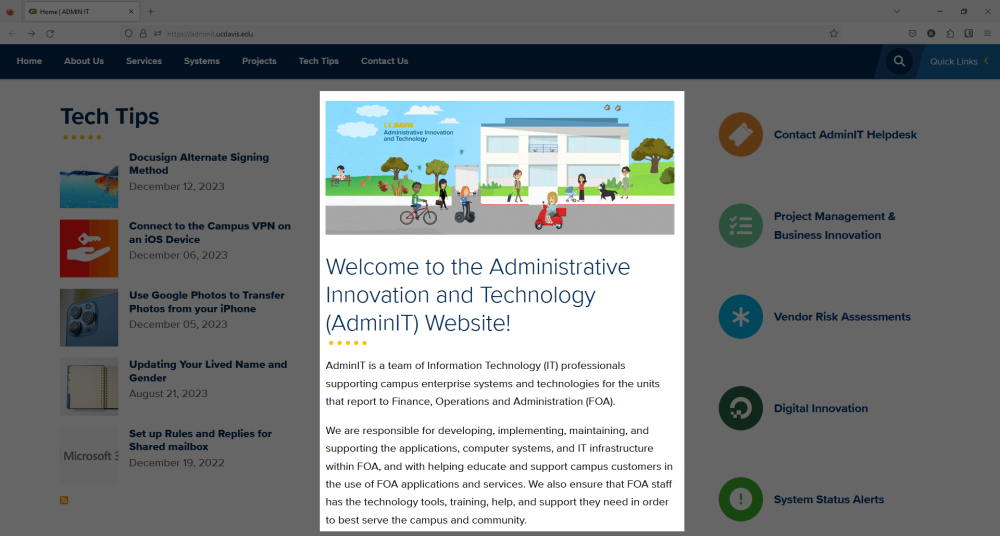Click the System Status Alerts exclamation icon

tap(740, 500)
